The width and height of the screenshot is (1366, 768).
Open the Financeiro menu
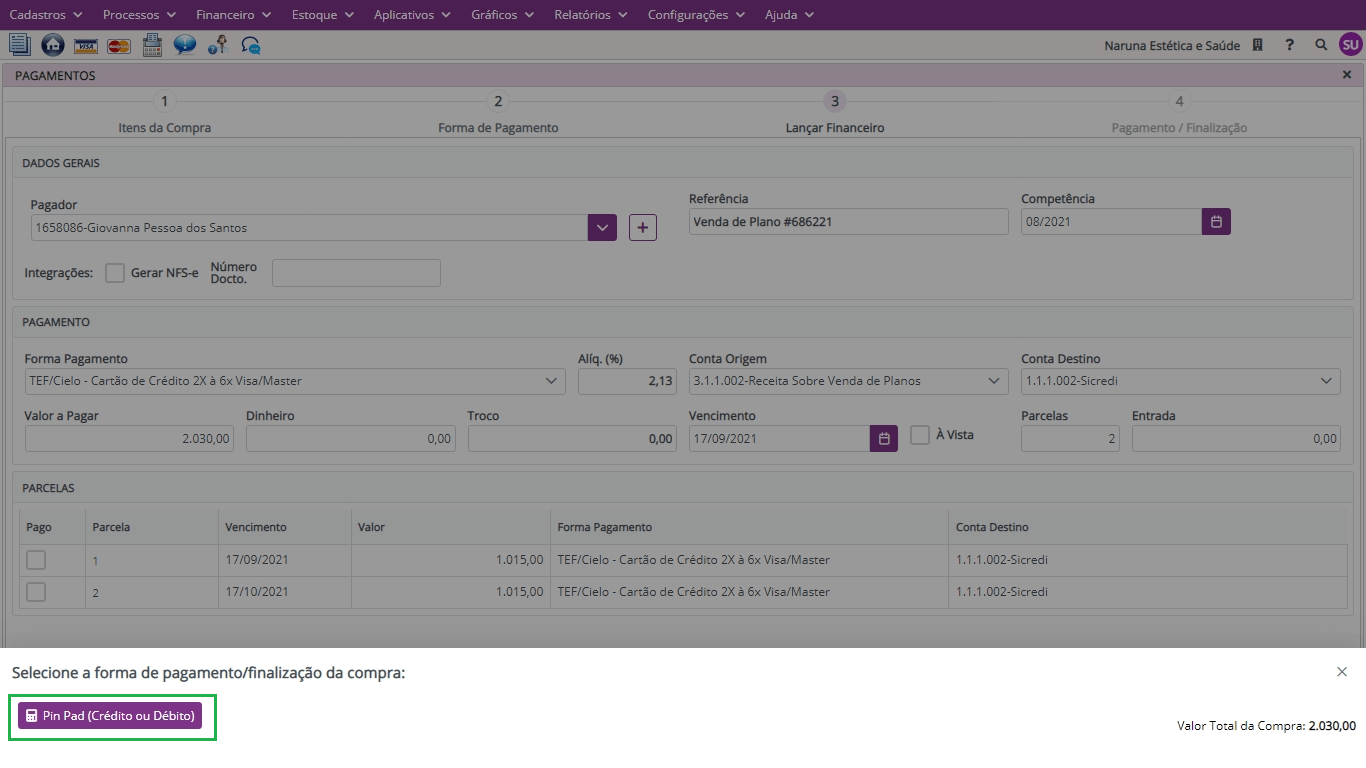[x=233, y=15]
